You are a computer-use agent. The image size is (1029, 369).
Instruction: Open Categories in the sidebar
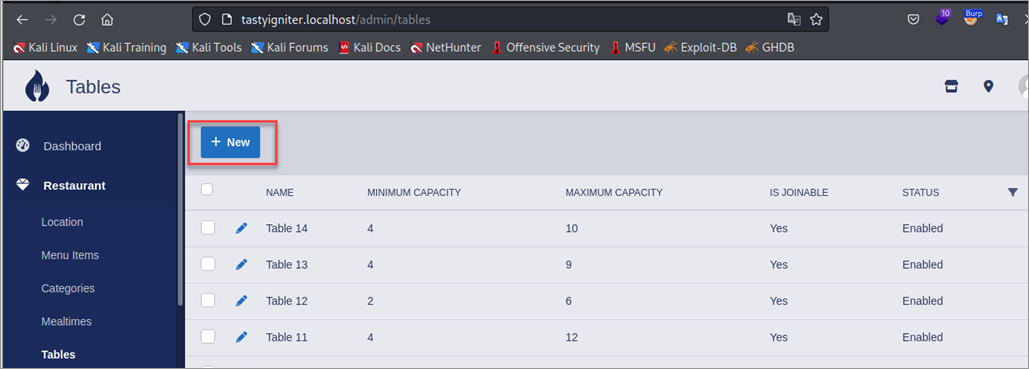[x=68, y=288]
